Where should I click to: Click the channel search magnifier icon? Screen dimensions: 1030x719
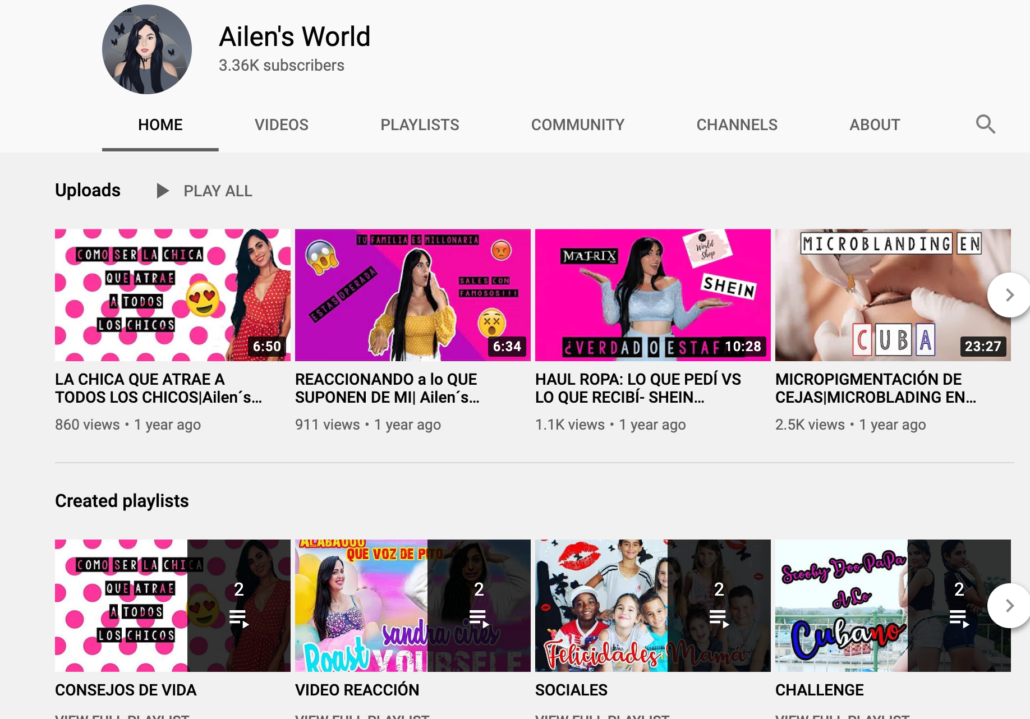[x=985, y=124]
